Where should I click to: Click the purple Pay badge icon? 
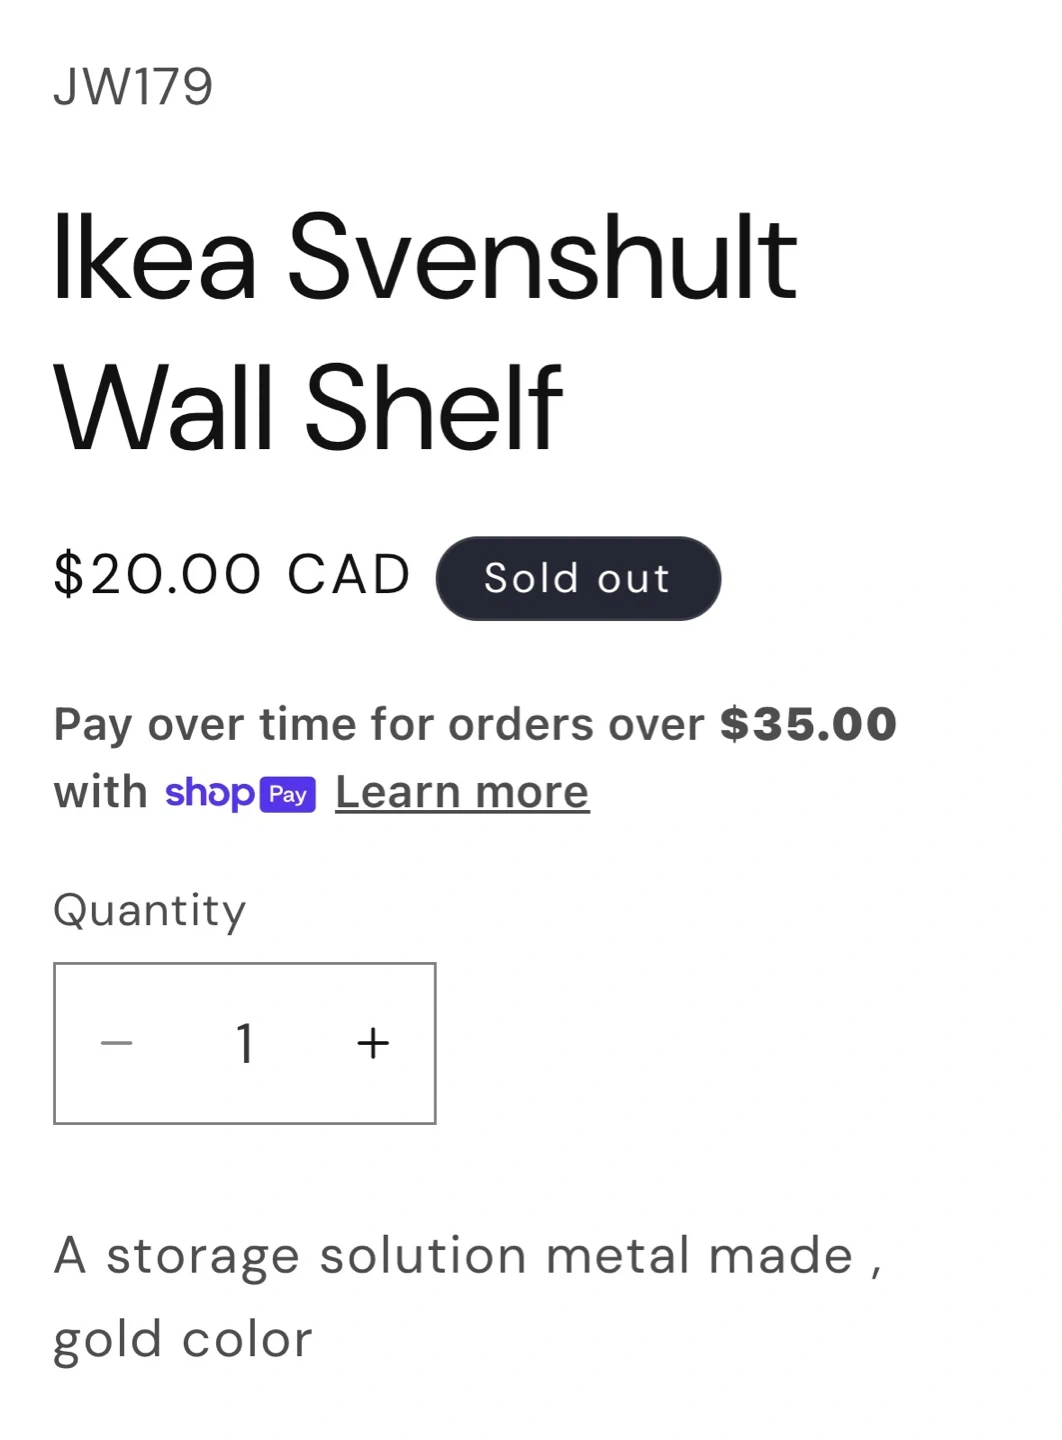coord(288,794)
